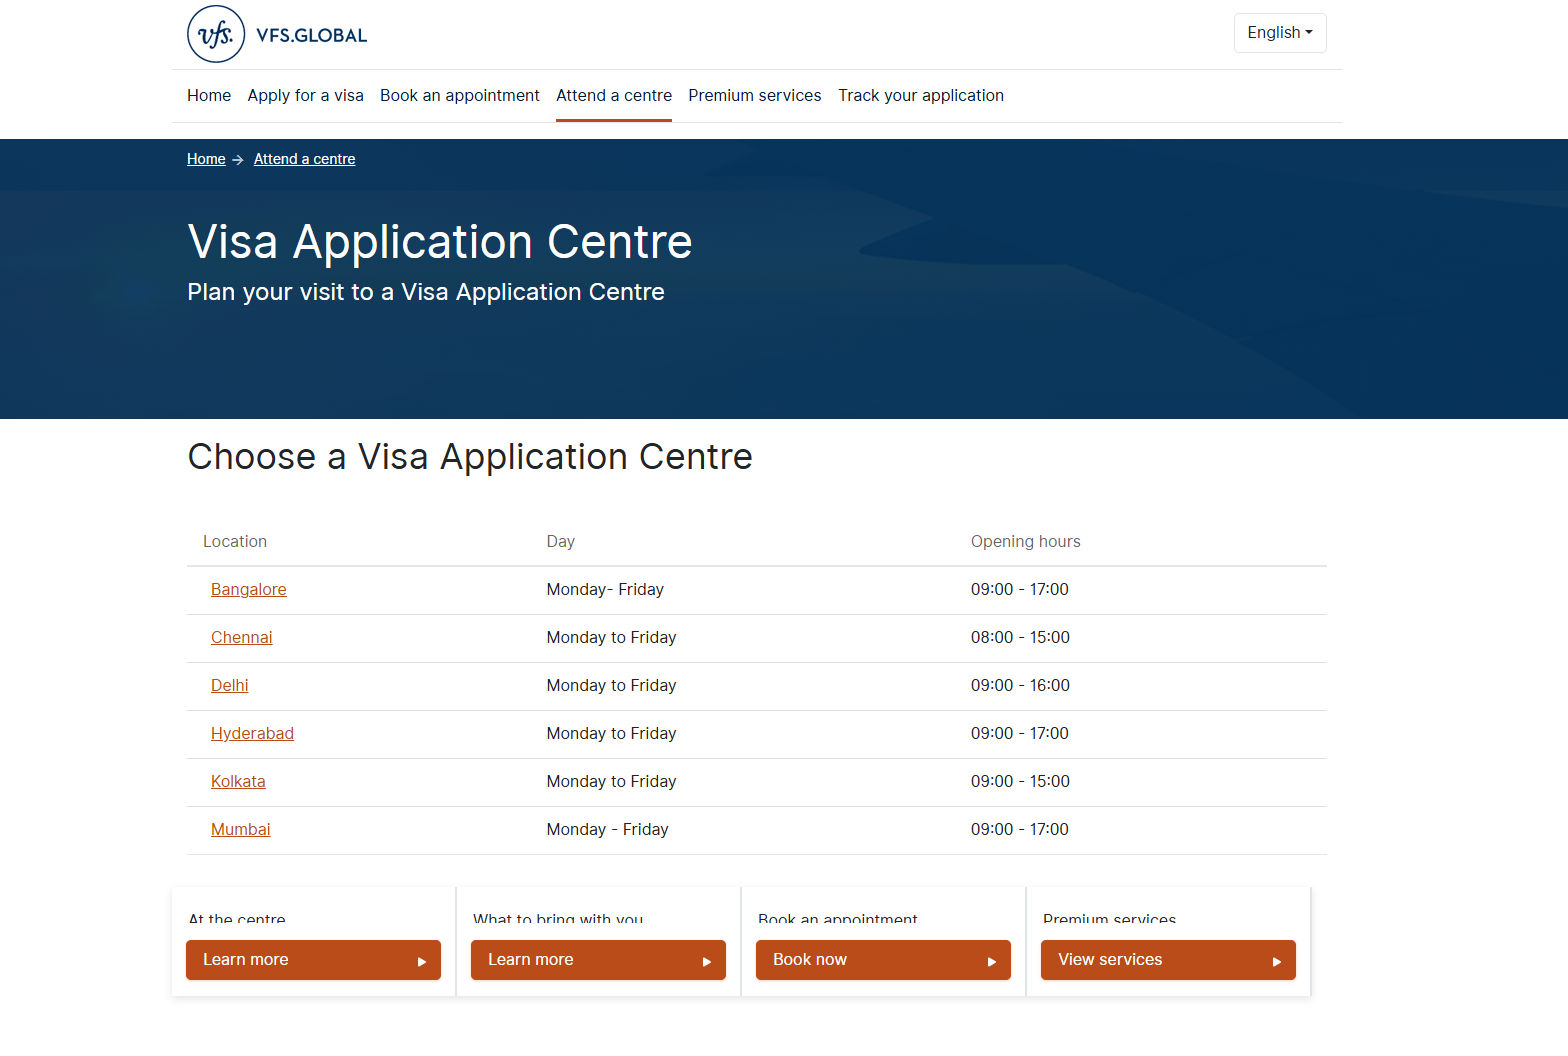Click the View services button
1568x1056 pixels.
[1168, 960]
